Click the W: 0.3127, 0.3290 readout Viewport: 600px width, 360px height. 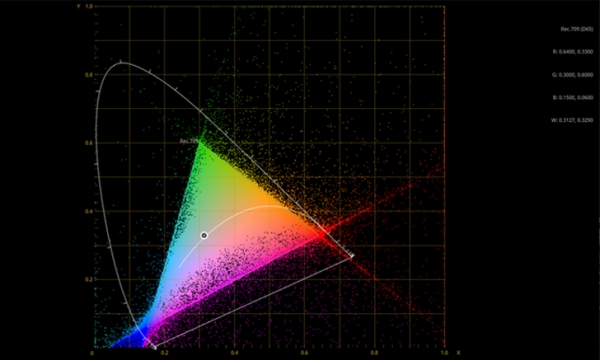coord(572,120)
